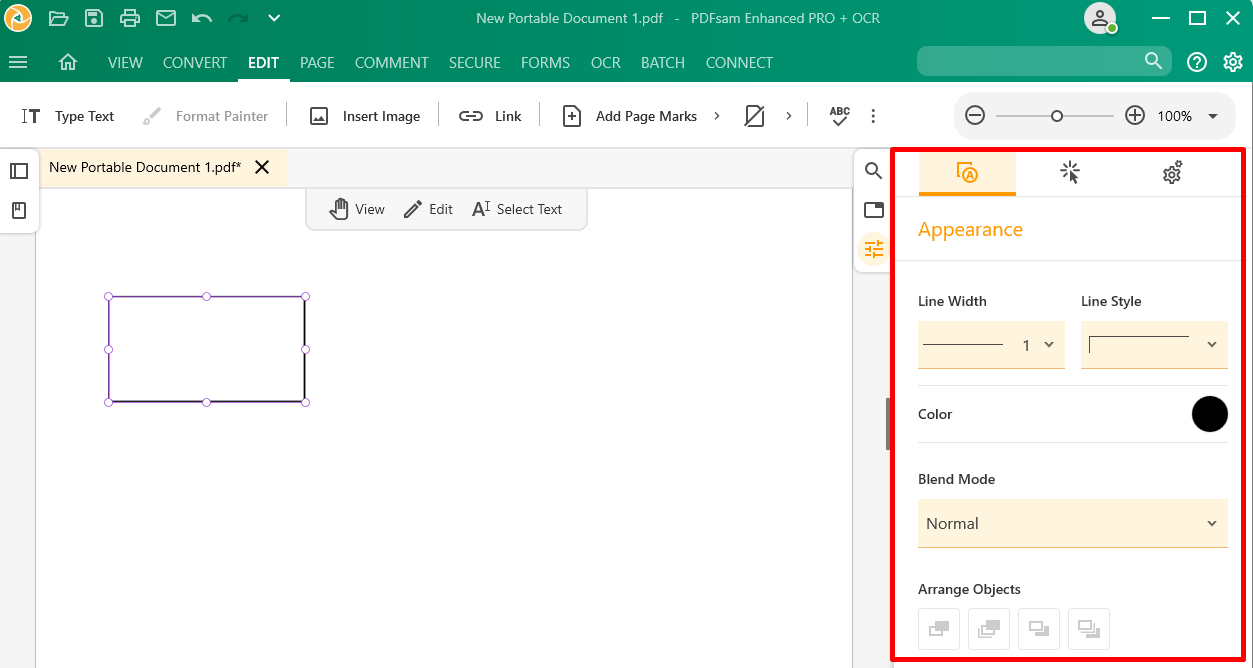Screen dimensions: 1253x668
Task: Open the right sidebar search icon
Action: pyautogui.click(x=874, y=171)
